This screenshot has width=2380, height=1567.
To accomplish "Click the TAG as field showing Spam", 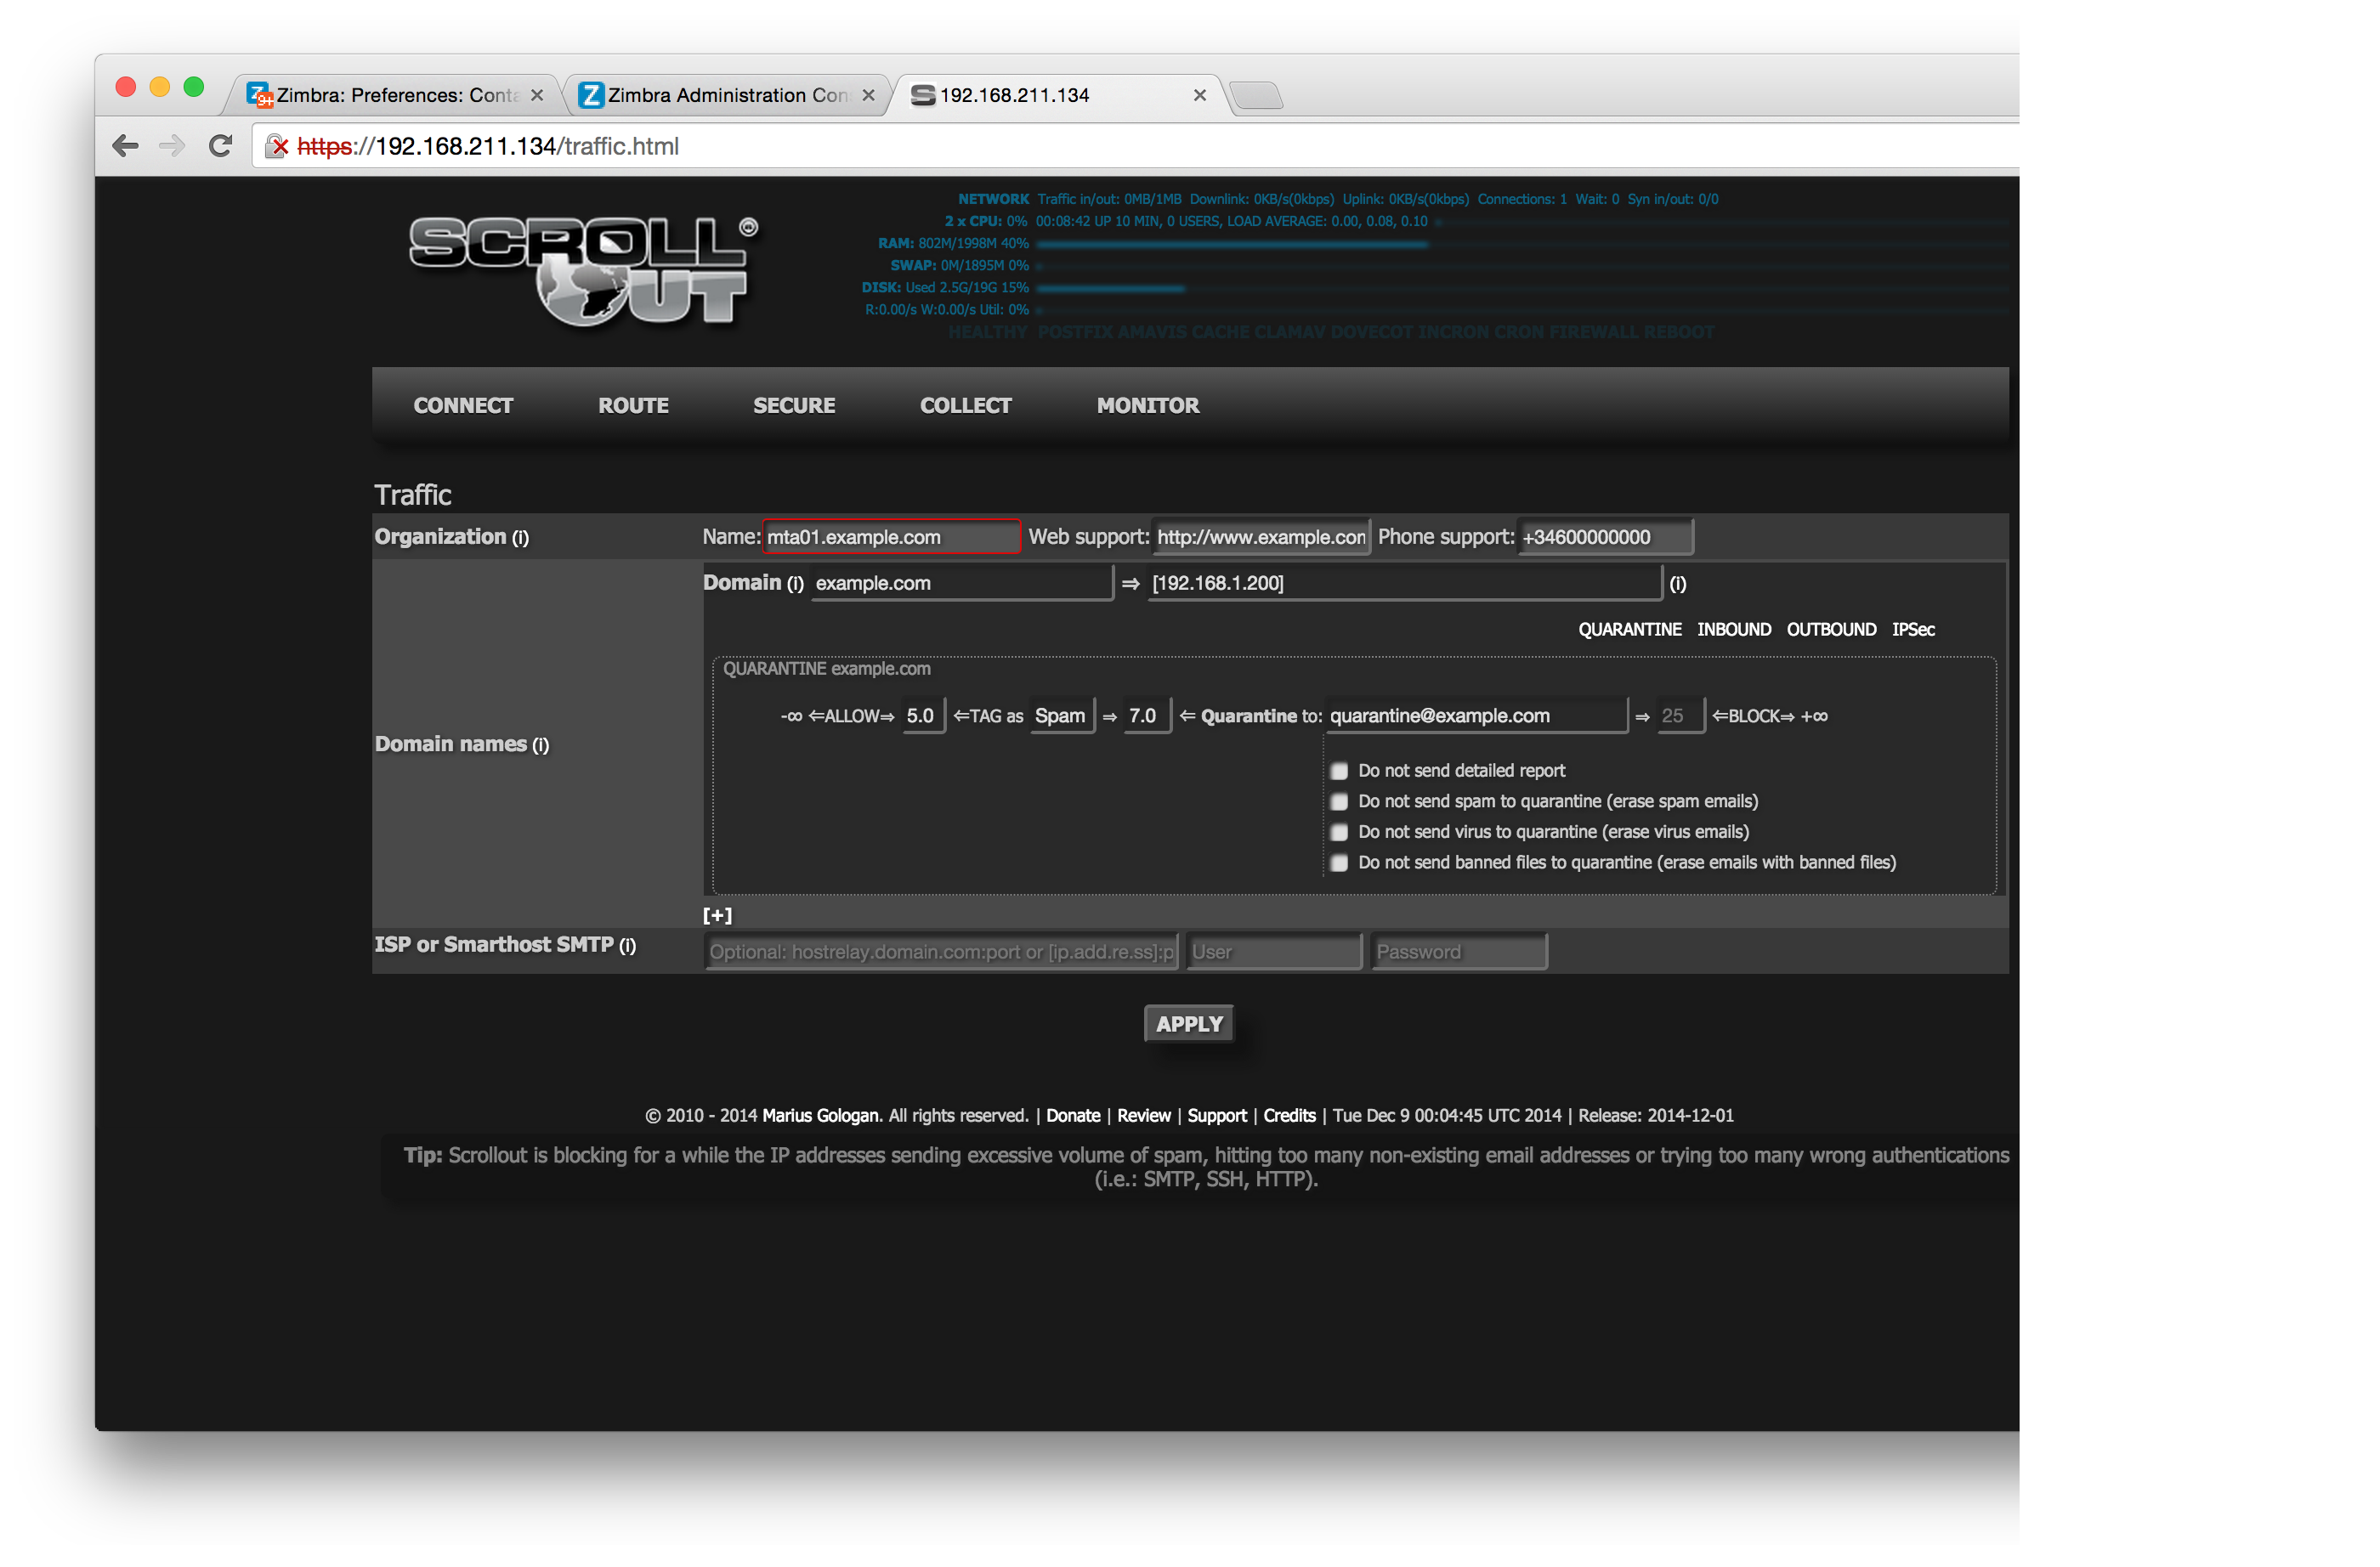I will coord(1062,716).
